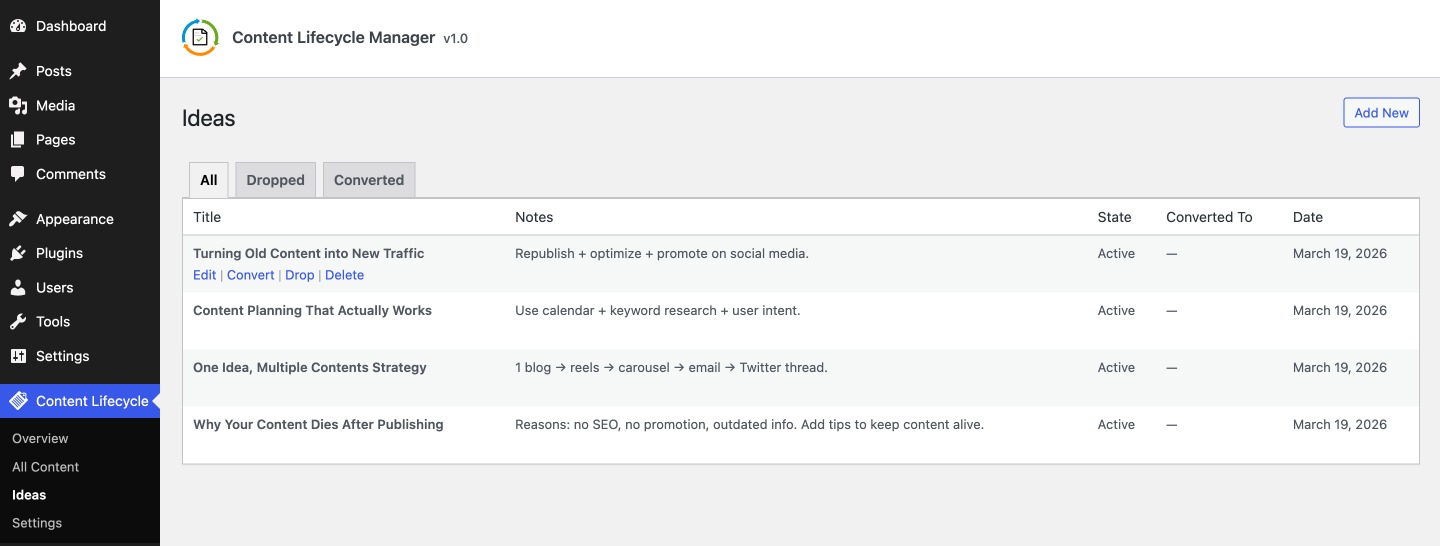The height and width of the screenshot is (546, 1440).
Task: Open idea One Idea, Multiple Contents Strategy
Action: click(x=310, y=367)
